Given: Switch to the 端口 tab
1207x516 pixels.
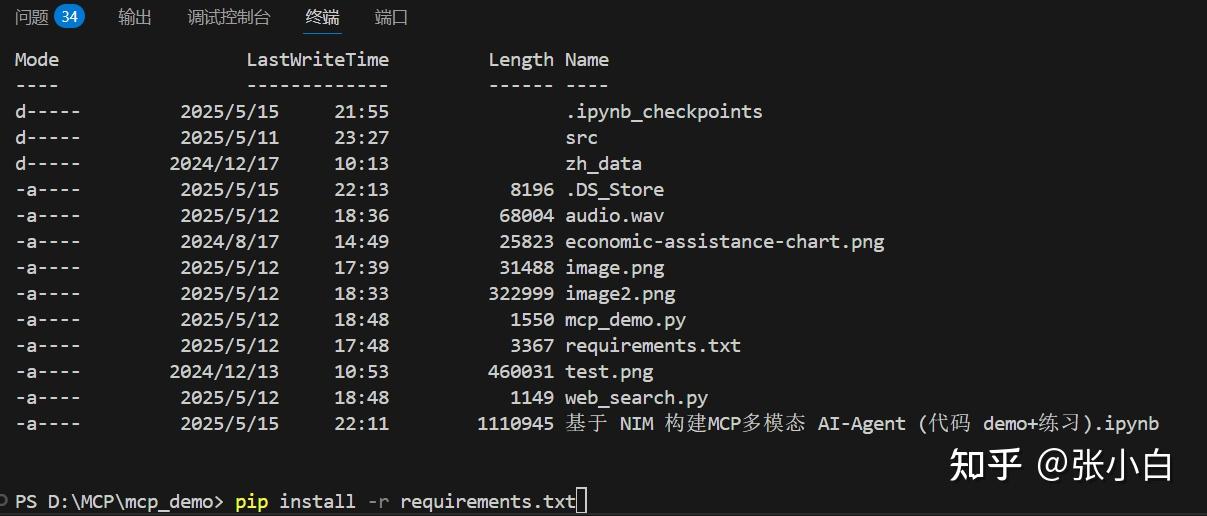Looking at the screenshot, I should click(391, 17).
